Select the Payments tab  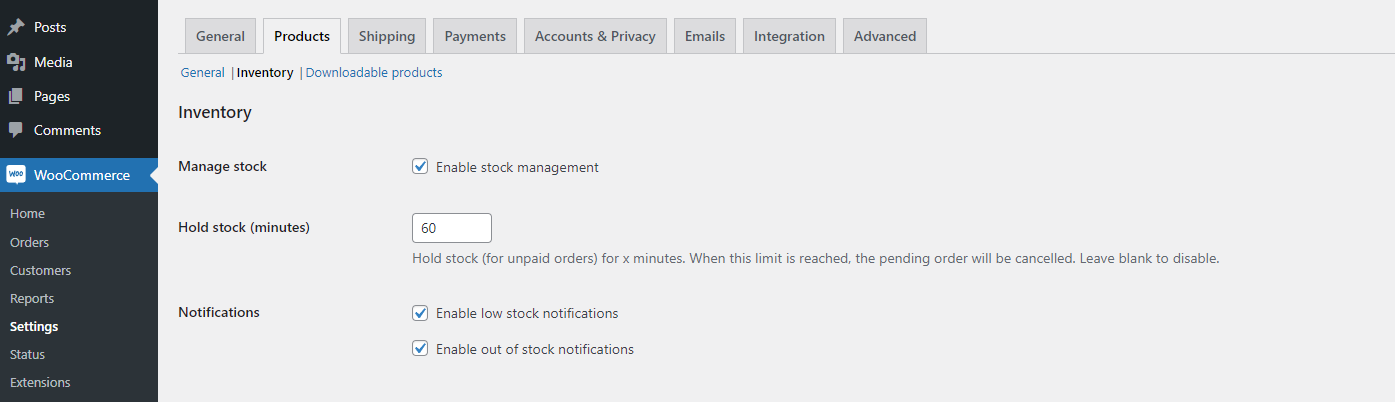(x=475, y=36)
